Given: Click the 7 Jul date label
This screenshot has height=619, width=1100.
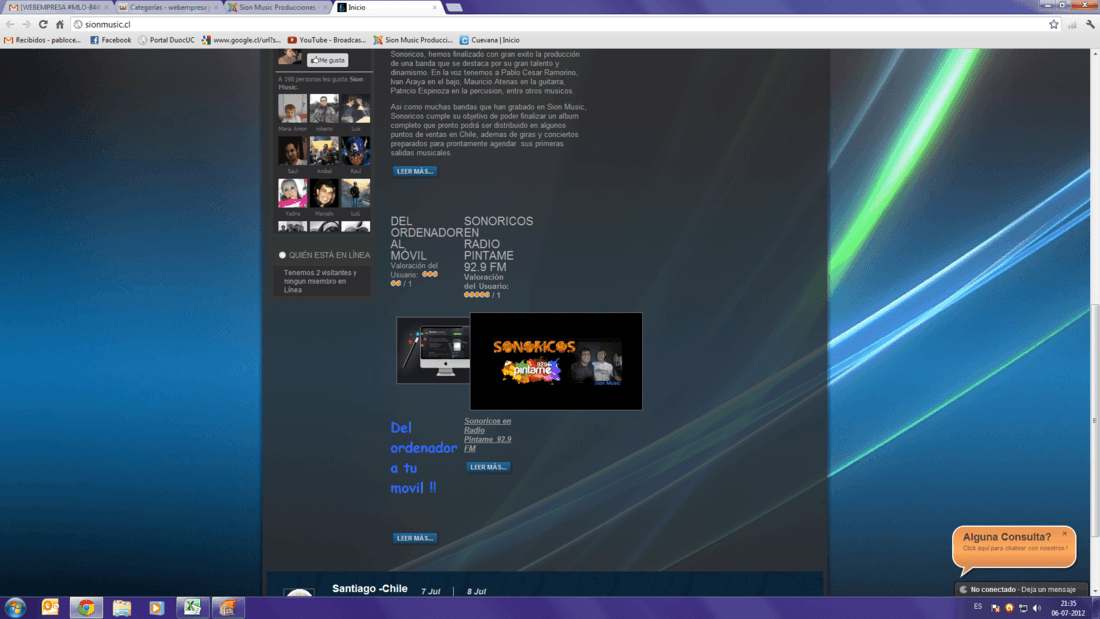Looking at the screenshot, I should [431, 592].
